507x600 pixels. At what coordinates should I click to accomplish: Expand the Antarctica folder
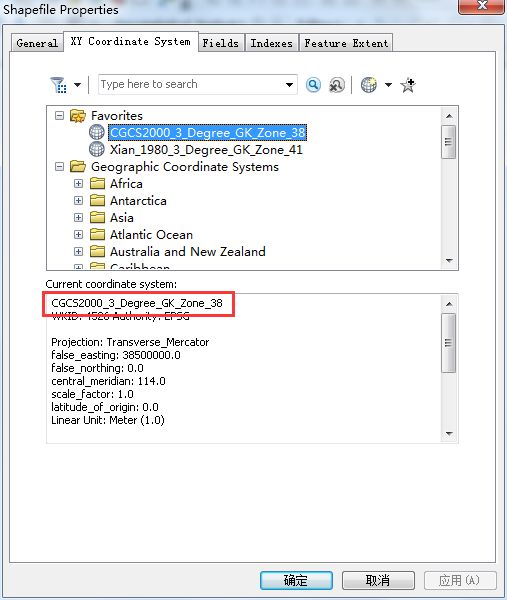tap(78, 201)
